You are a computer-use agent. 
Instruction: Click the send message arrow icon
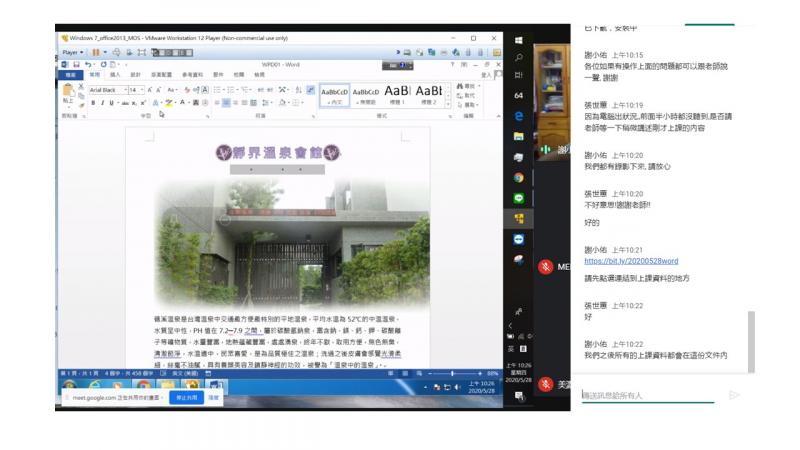pyautogui.click(x=735, y=395)
